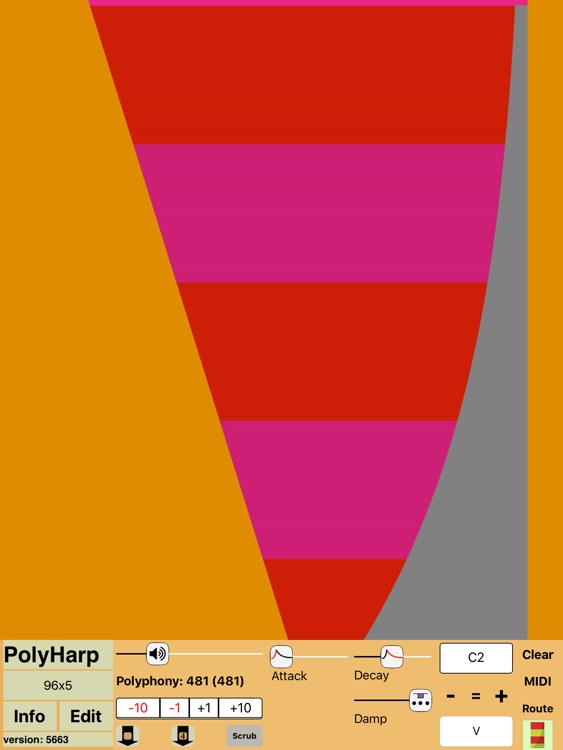
Task: Click the plus transpose button
Action: click(501, 696)
